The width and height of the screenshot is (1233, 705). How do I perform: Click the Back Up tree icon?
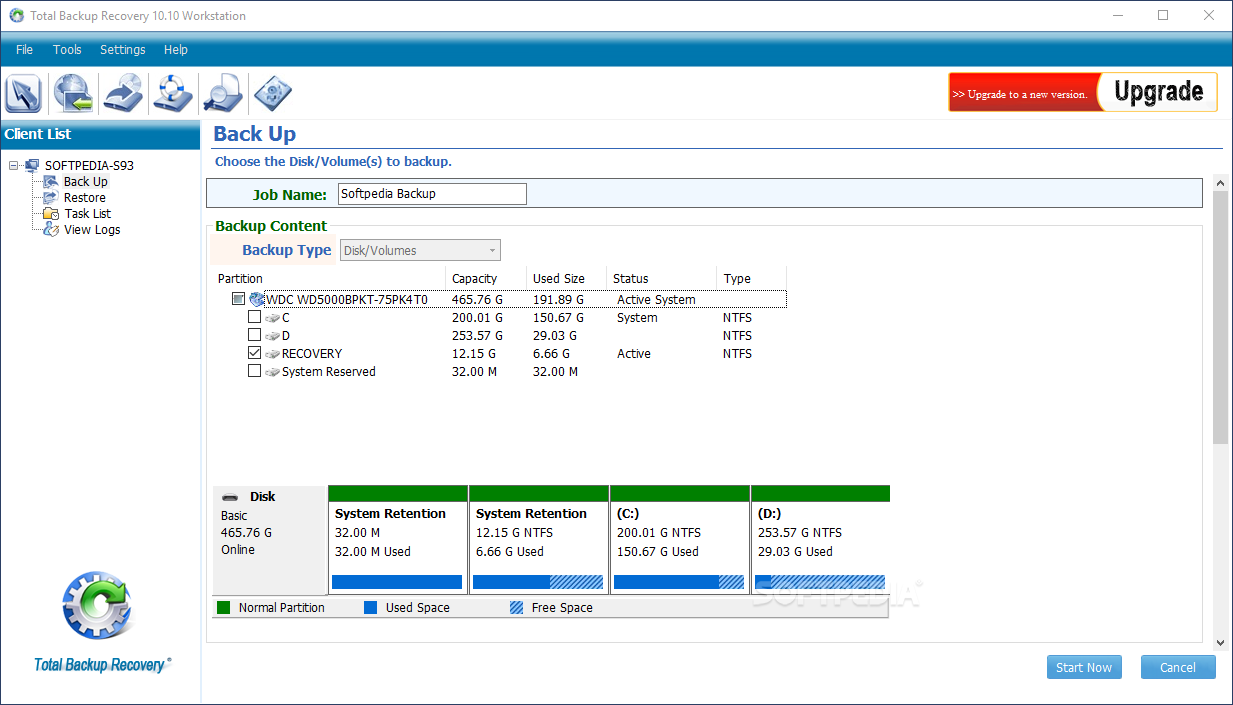(51, 182)
